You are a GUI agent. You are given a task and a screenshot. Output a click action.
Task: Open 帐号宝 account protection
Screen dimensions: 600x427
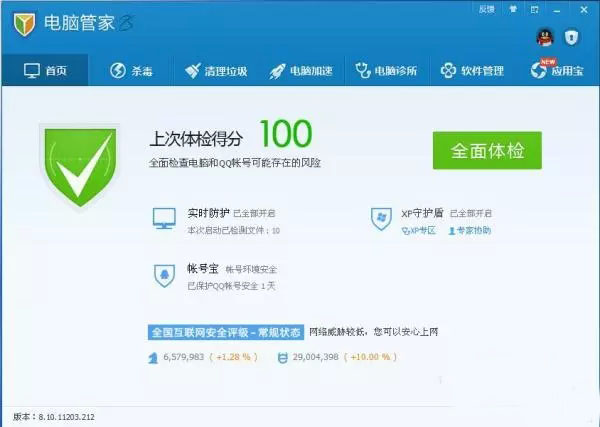tap(203, 269)
